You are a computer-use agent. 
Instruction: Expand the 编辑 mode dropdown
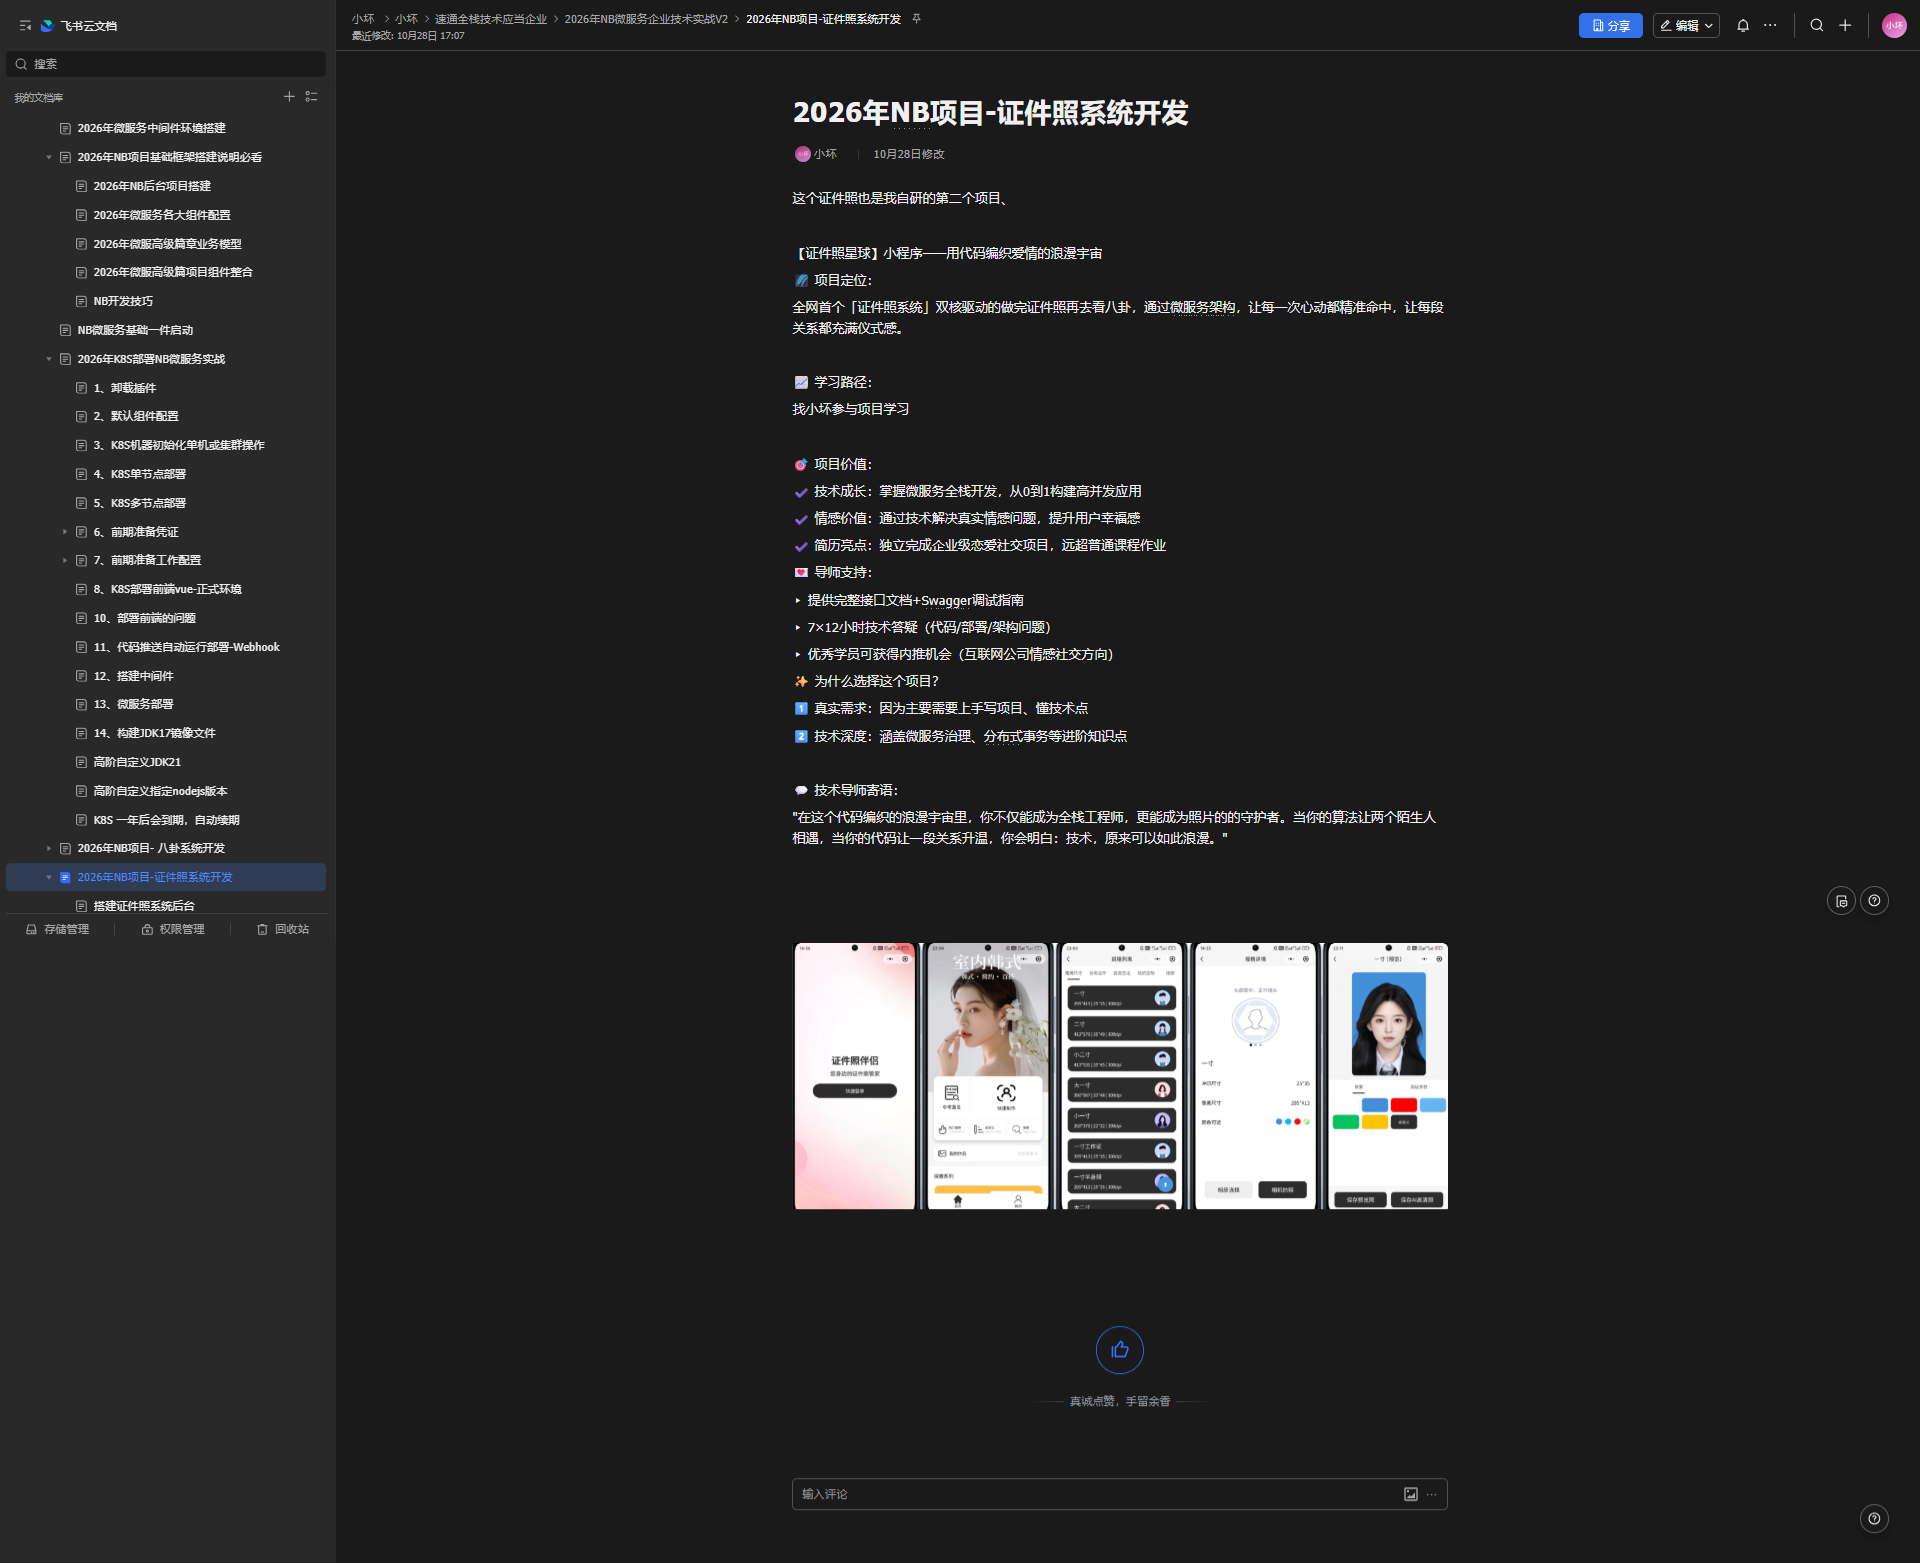tap(1709, 26)
